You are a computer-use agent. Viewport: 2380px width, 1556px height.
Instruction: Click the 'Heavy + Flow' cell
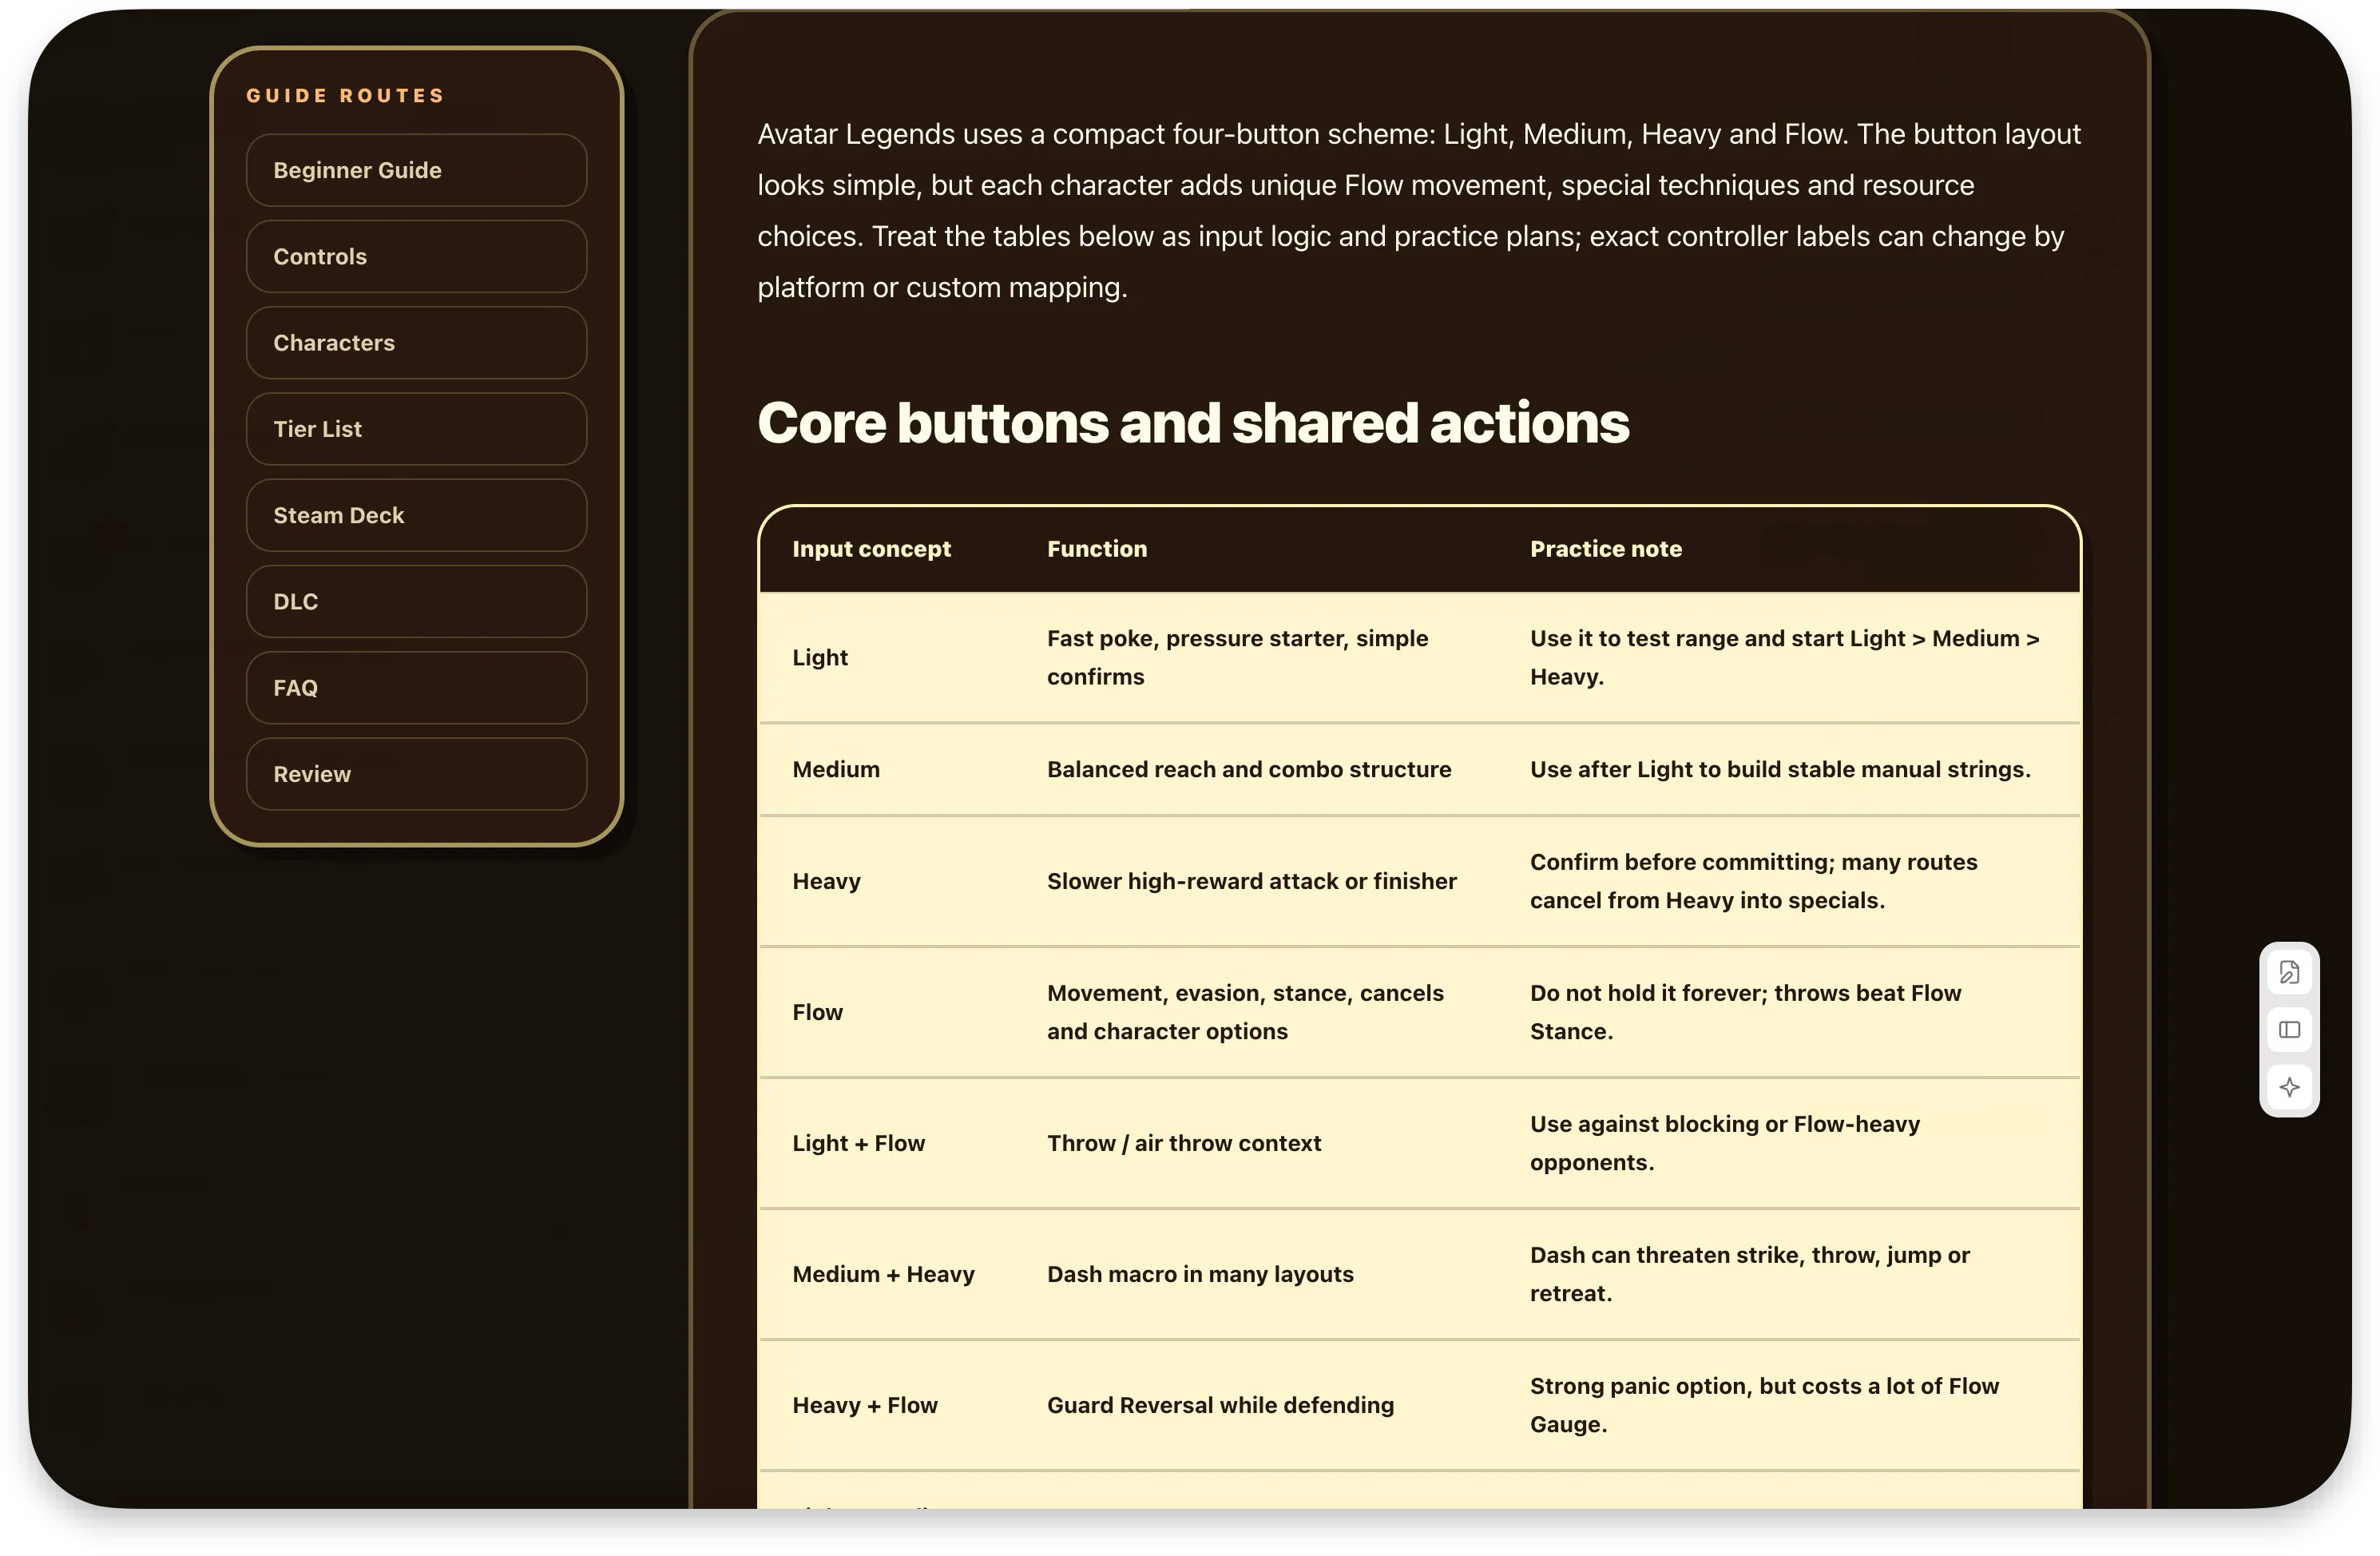click(x=865, y=1405)
